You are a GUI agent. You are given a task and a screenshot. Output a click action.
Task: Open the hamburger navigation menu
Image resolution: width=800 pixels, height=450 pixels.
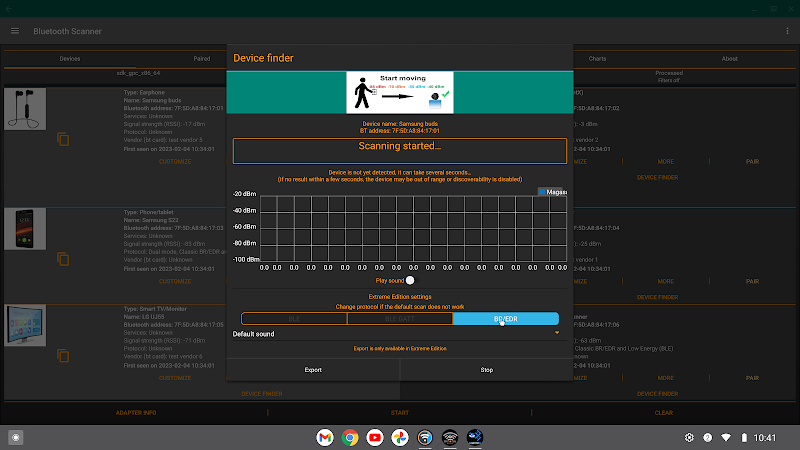coord(15,31)
